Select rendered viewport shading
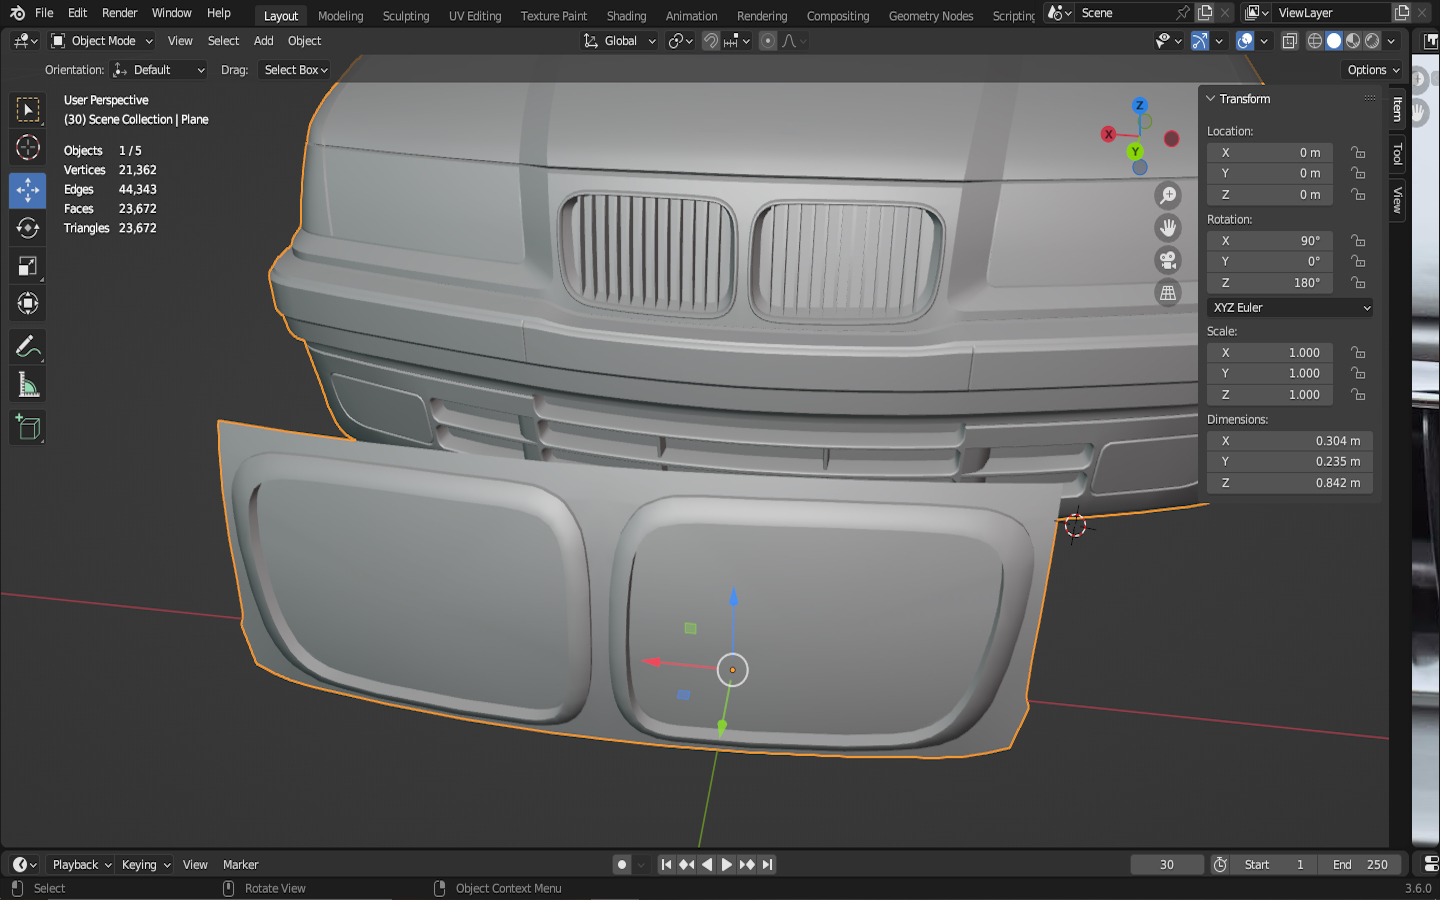The height and width of the screenshot is (900, 1440). (x=1372, y=41)
